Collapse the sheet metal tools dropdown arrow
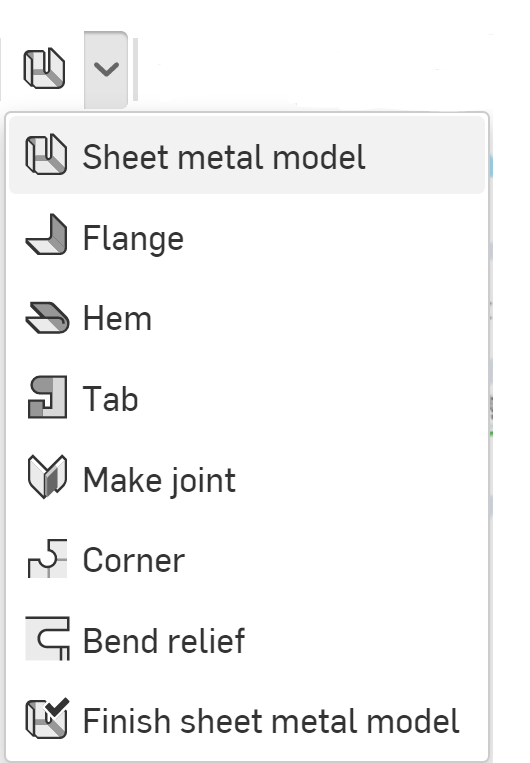Screen dimensions: 530x763 [x=106, y=70]
